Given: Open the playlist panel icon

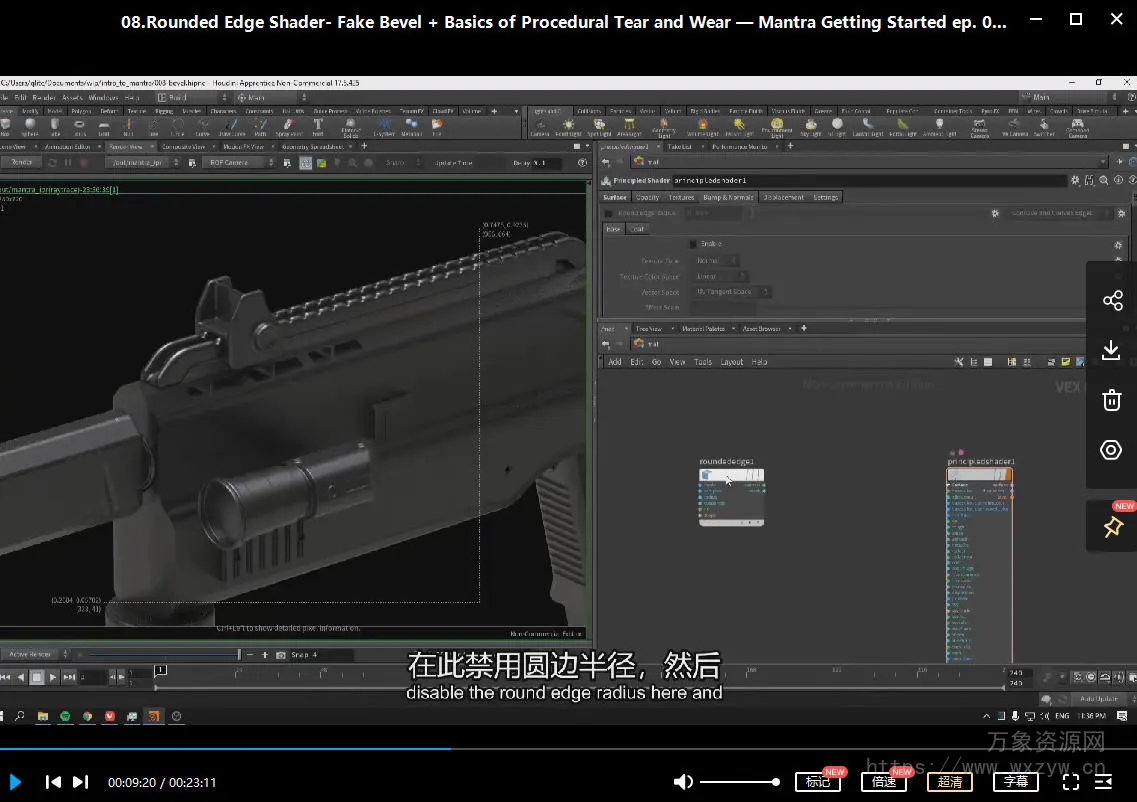Looking at the screenshot, I should tap(1104, 782).
